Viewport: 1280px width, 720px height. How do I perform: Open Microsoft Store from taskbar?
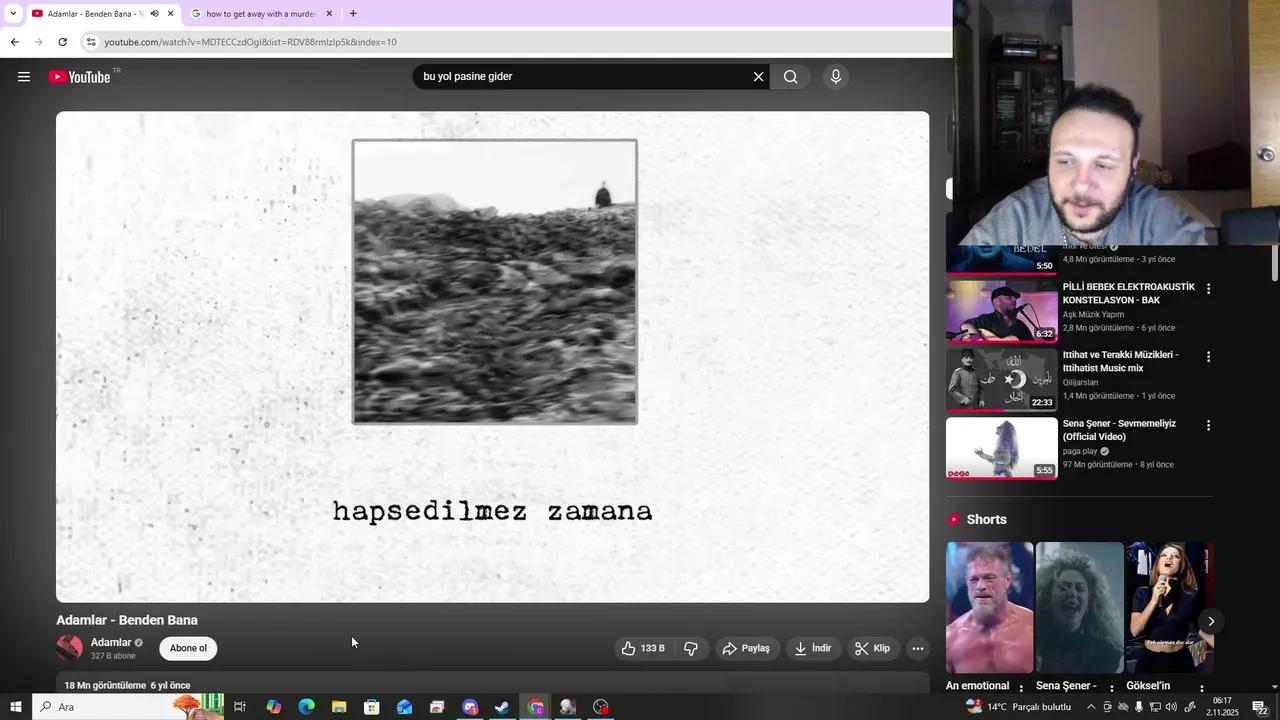(371, 707)
